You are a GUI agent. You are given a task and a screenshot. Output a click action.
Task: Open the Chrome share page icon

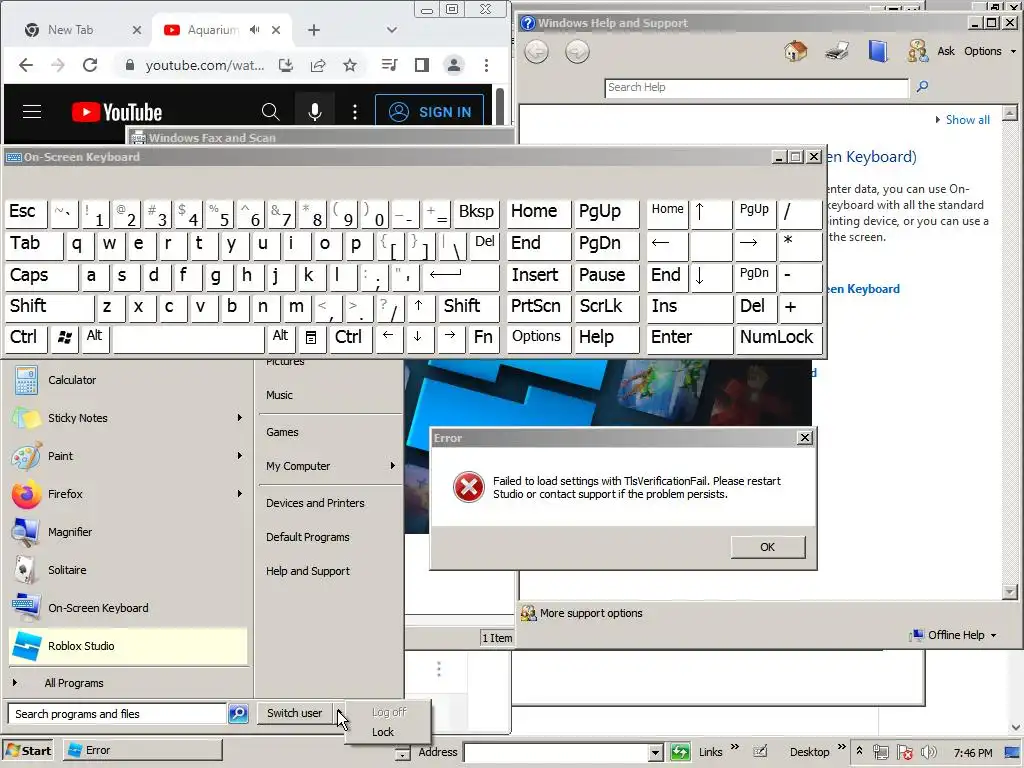318,65
